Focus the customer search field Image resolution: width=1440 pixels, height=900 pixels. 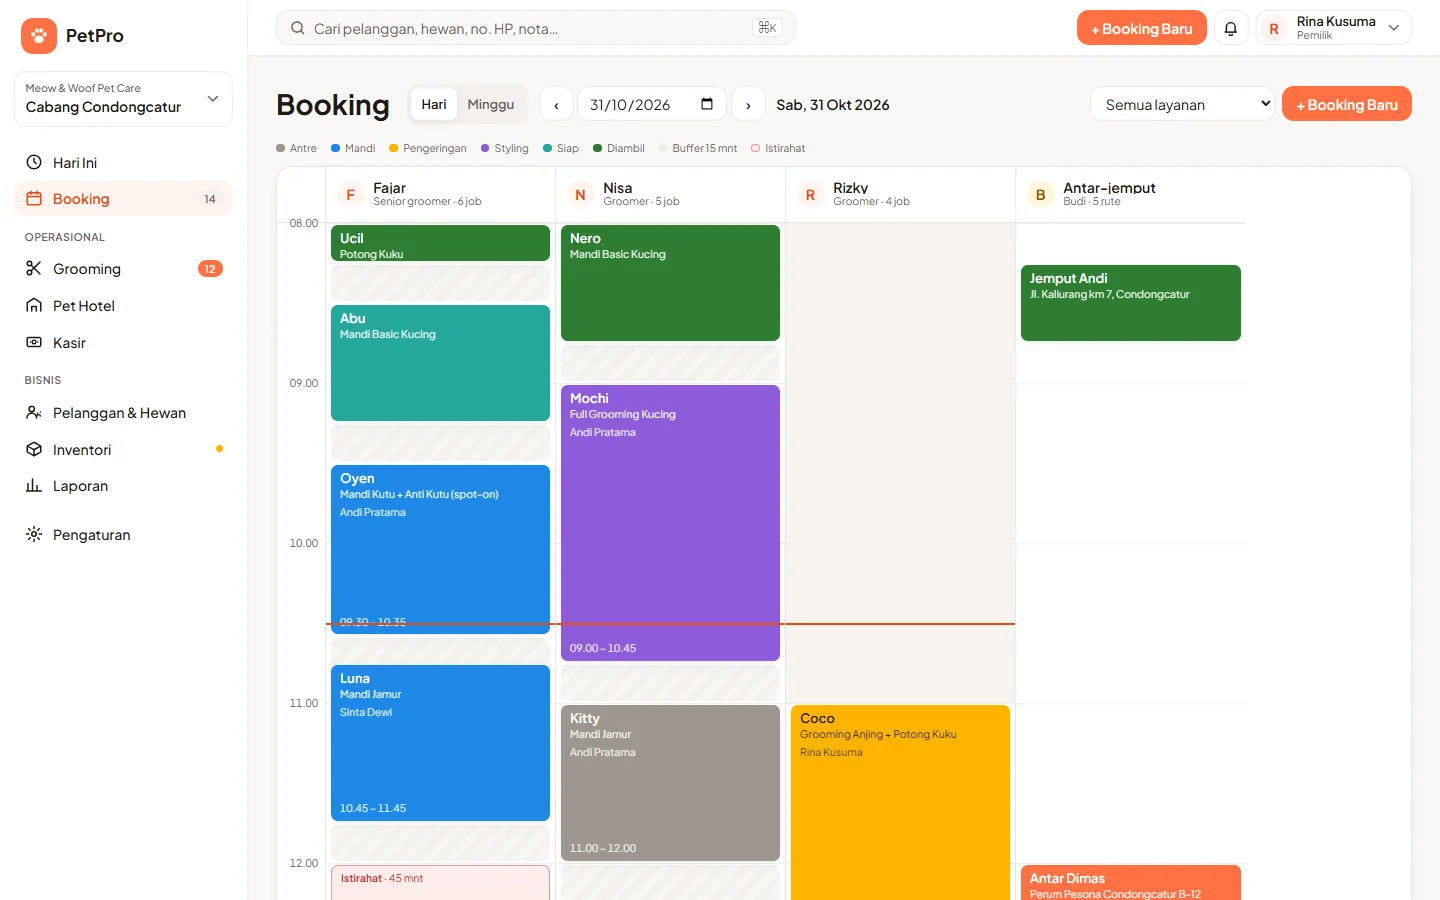tap(536, 28)
